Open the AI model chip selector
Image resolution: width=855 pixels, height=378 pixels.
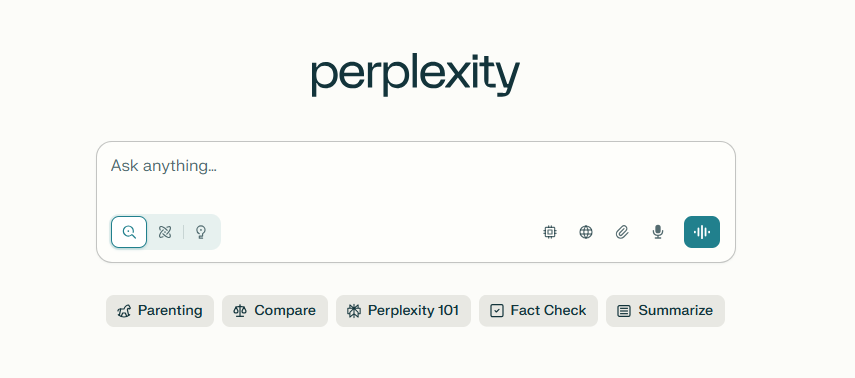coord(550,232)
